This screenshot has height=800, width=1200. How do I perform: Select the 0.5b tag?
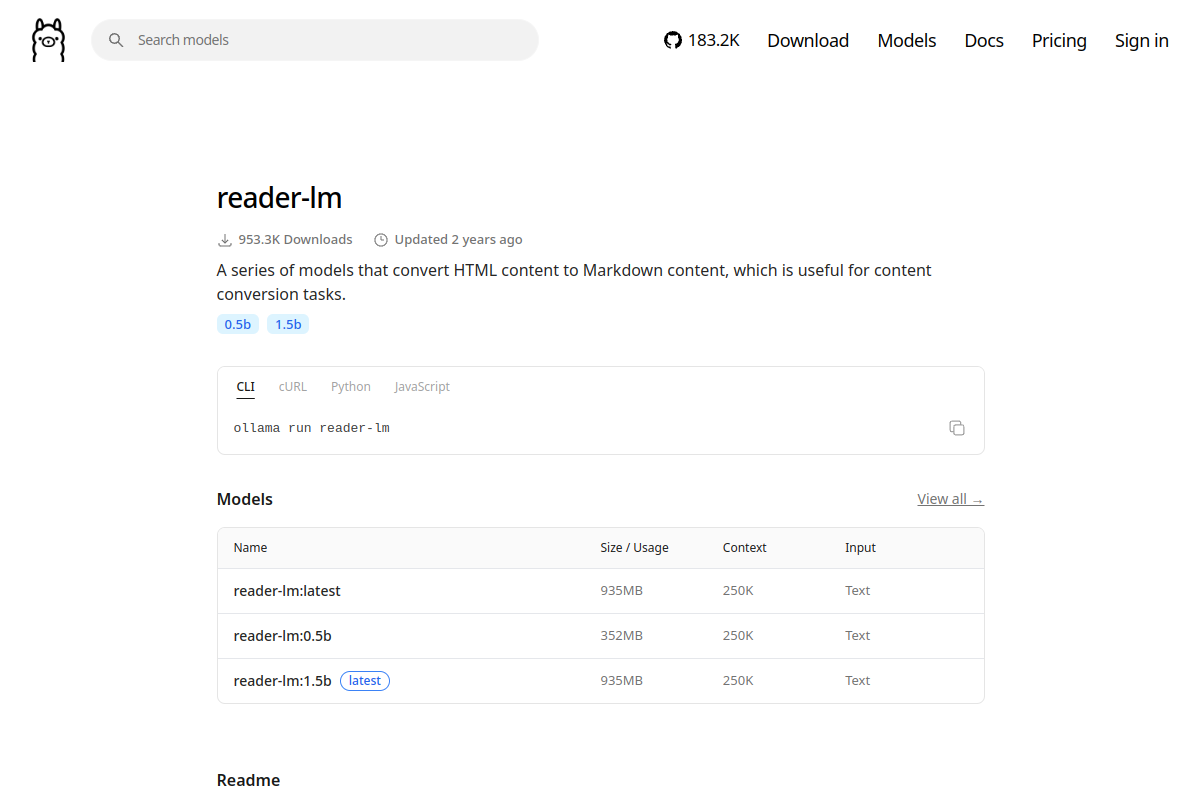point(238,324)
